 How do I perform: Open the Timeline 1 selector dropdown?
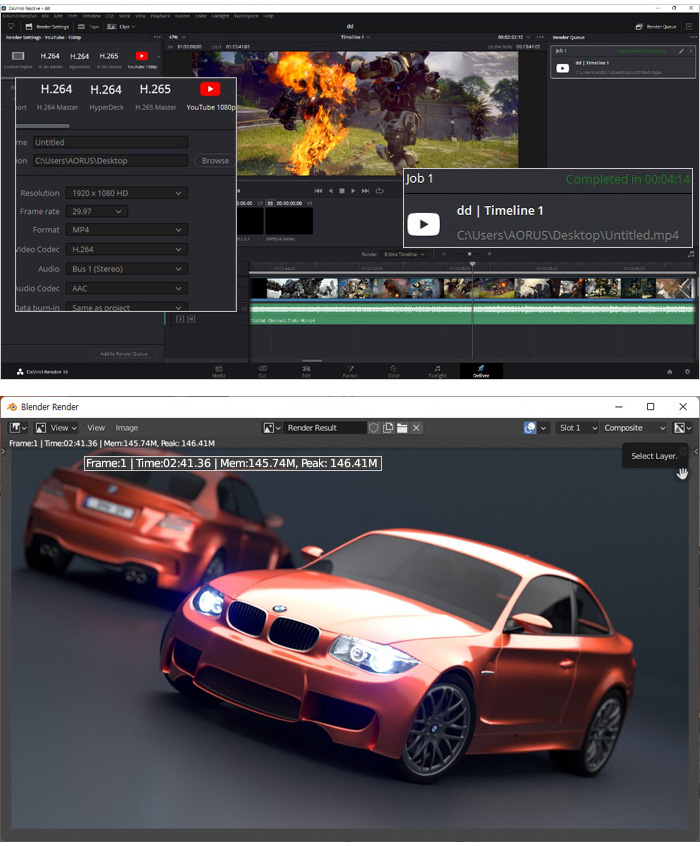355,37
